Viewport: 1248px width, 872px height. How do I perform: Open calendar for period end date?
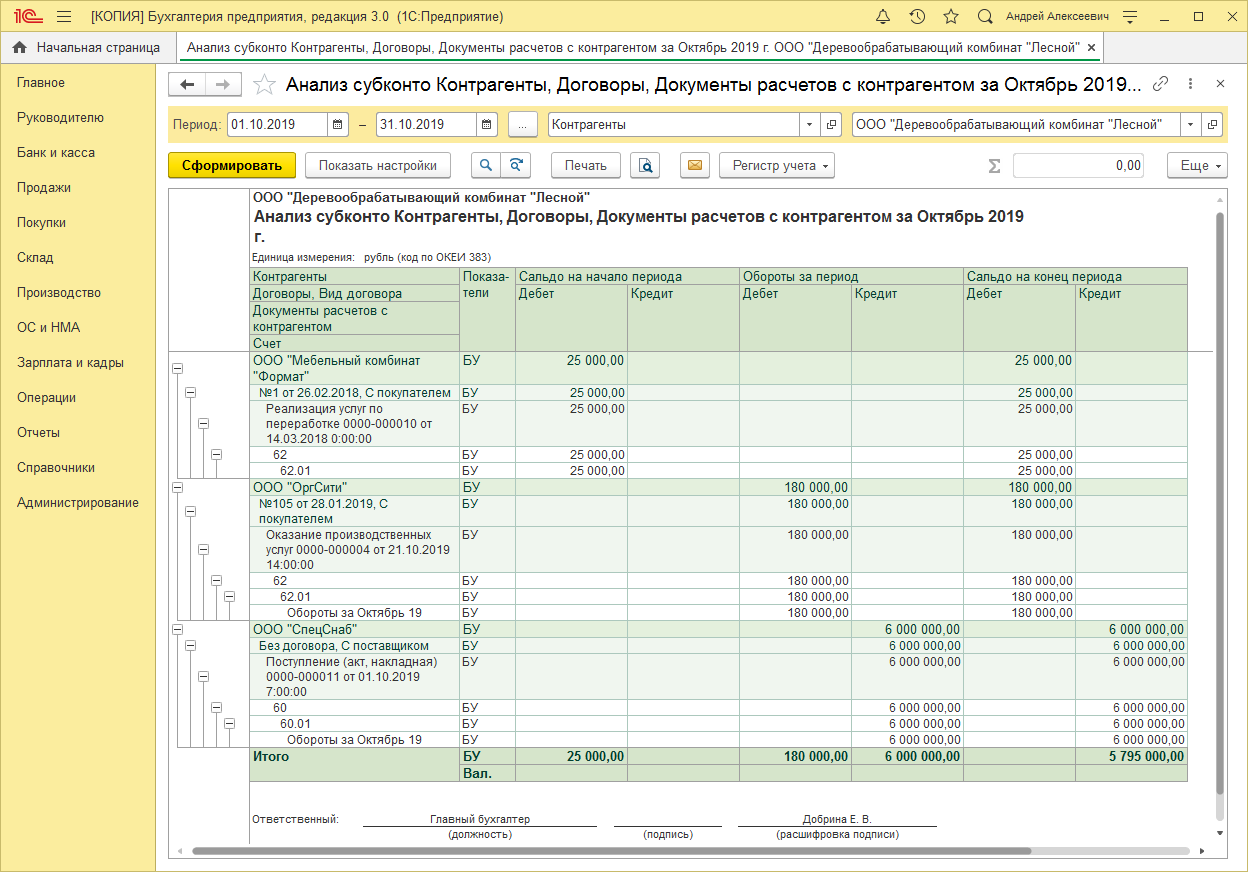(x=486, y=125)
